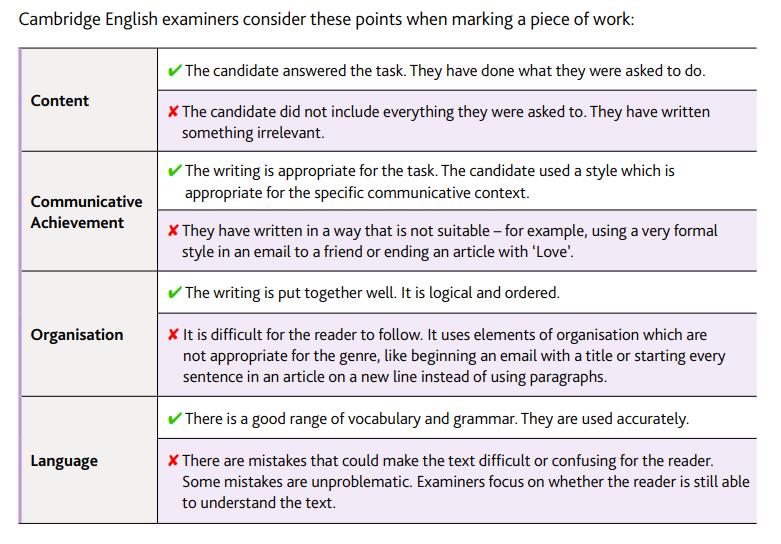The height and width of the screenshot is (544, 781).
Task: Click the green checkmark beside 'The writing is appropriate'
Action: click(x=175, y=170)
